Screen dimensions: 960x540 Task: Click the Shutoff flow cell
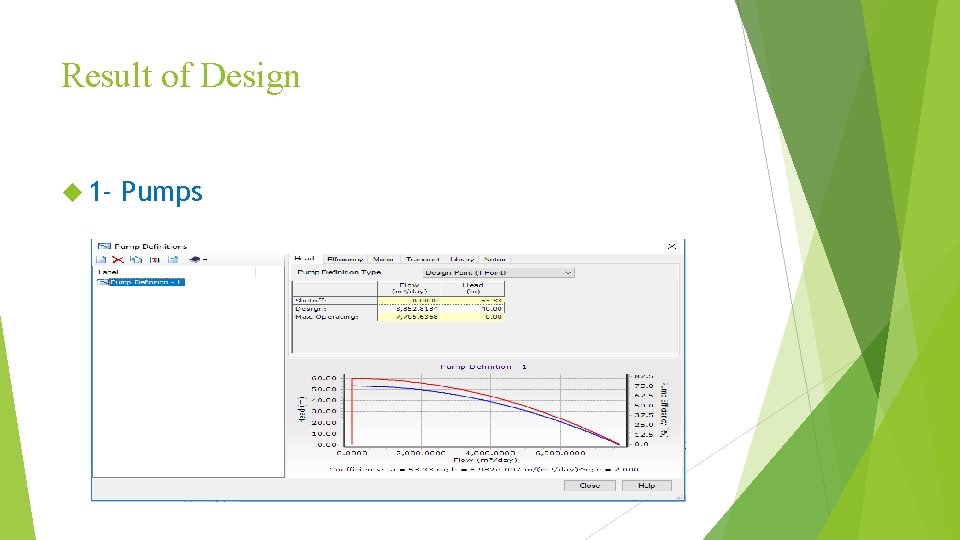409,301
